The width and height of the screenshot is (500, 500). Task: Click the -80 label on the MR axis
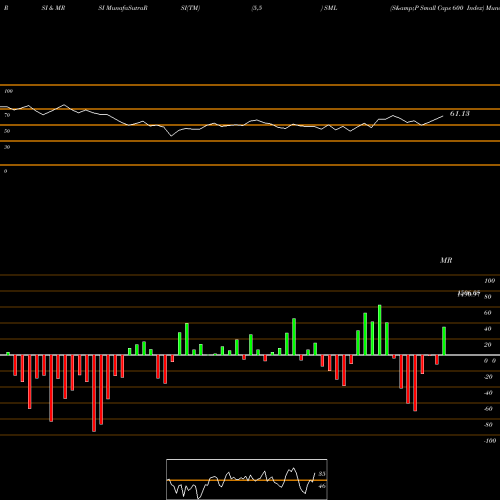[488, 425]
